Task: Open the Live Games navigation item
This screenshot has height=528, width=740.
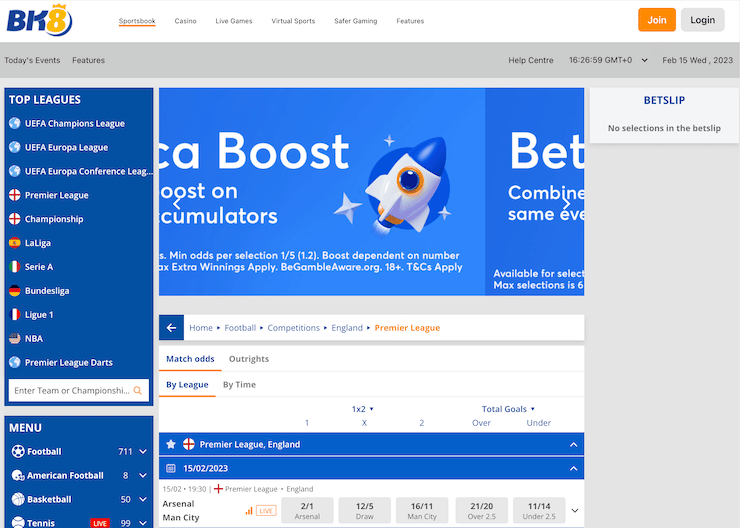Action: [x=234, y=21]
